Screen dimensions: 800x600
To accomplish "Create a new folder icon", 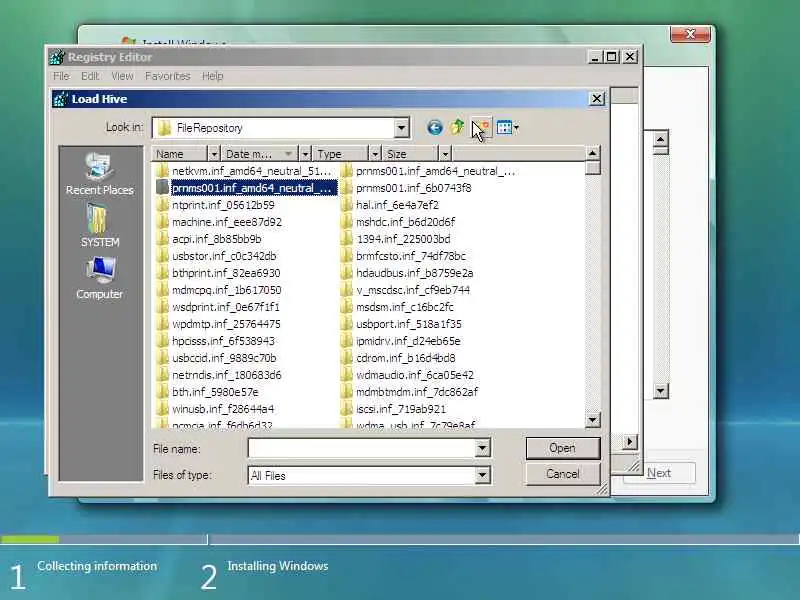I will click(481, 128).
